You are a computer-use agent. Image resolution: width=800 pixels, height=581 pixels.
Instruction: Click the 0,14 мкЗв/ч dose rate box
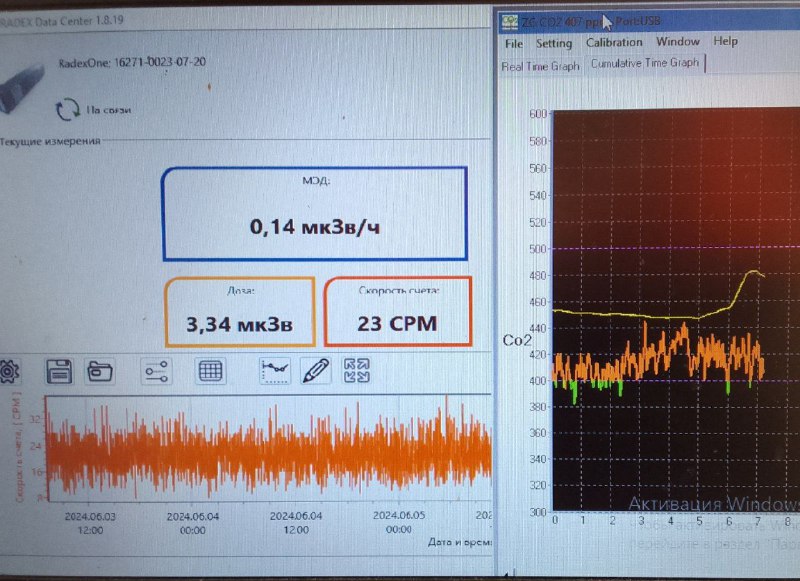click(315, 213)
